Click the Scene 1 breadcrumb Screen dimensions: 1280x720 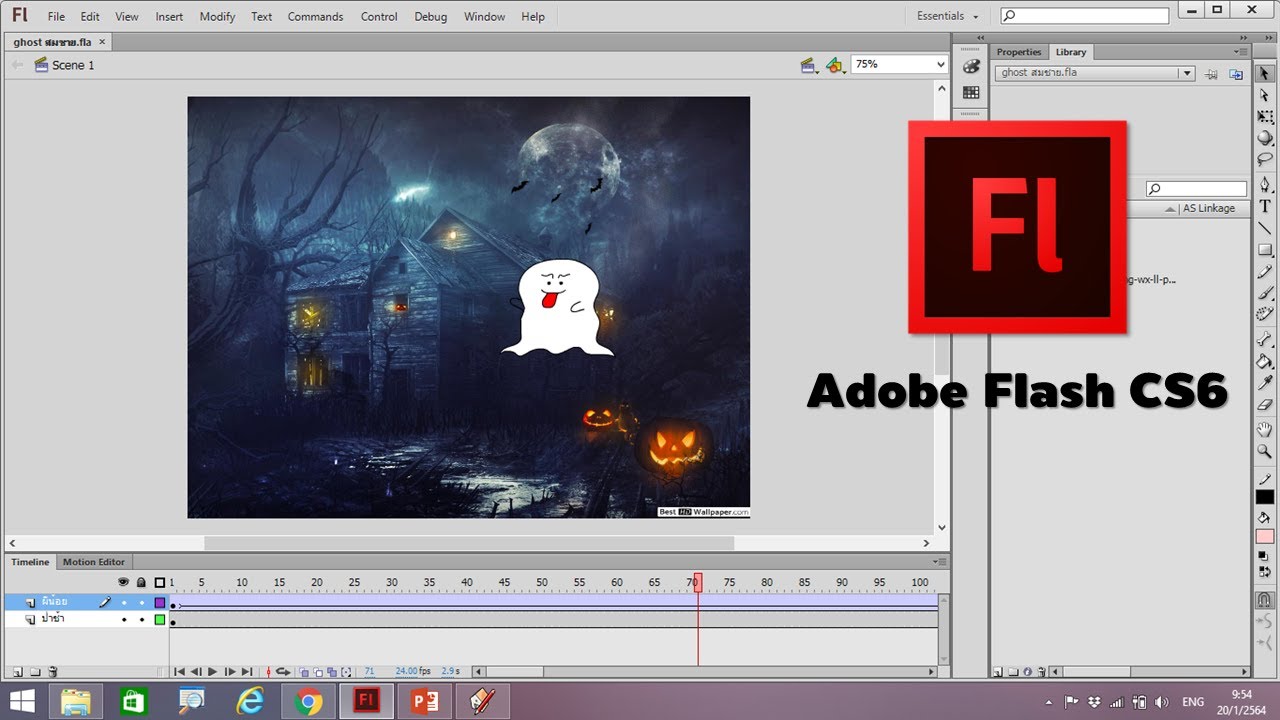tap(73, 65)
